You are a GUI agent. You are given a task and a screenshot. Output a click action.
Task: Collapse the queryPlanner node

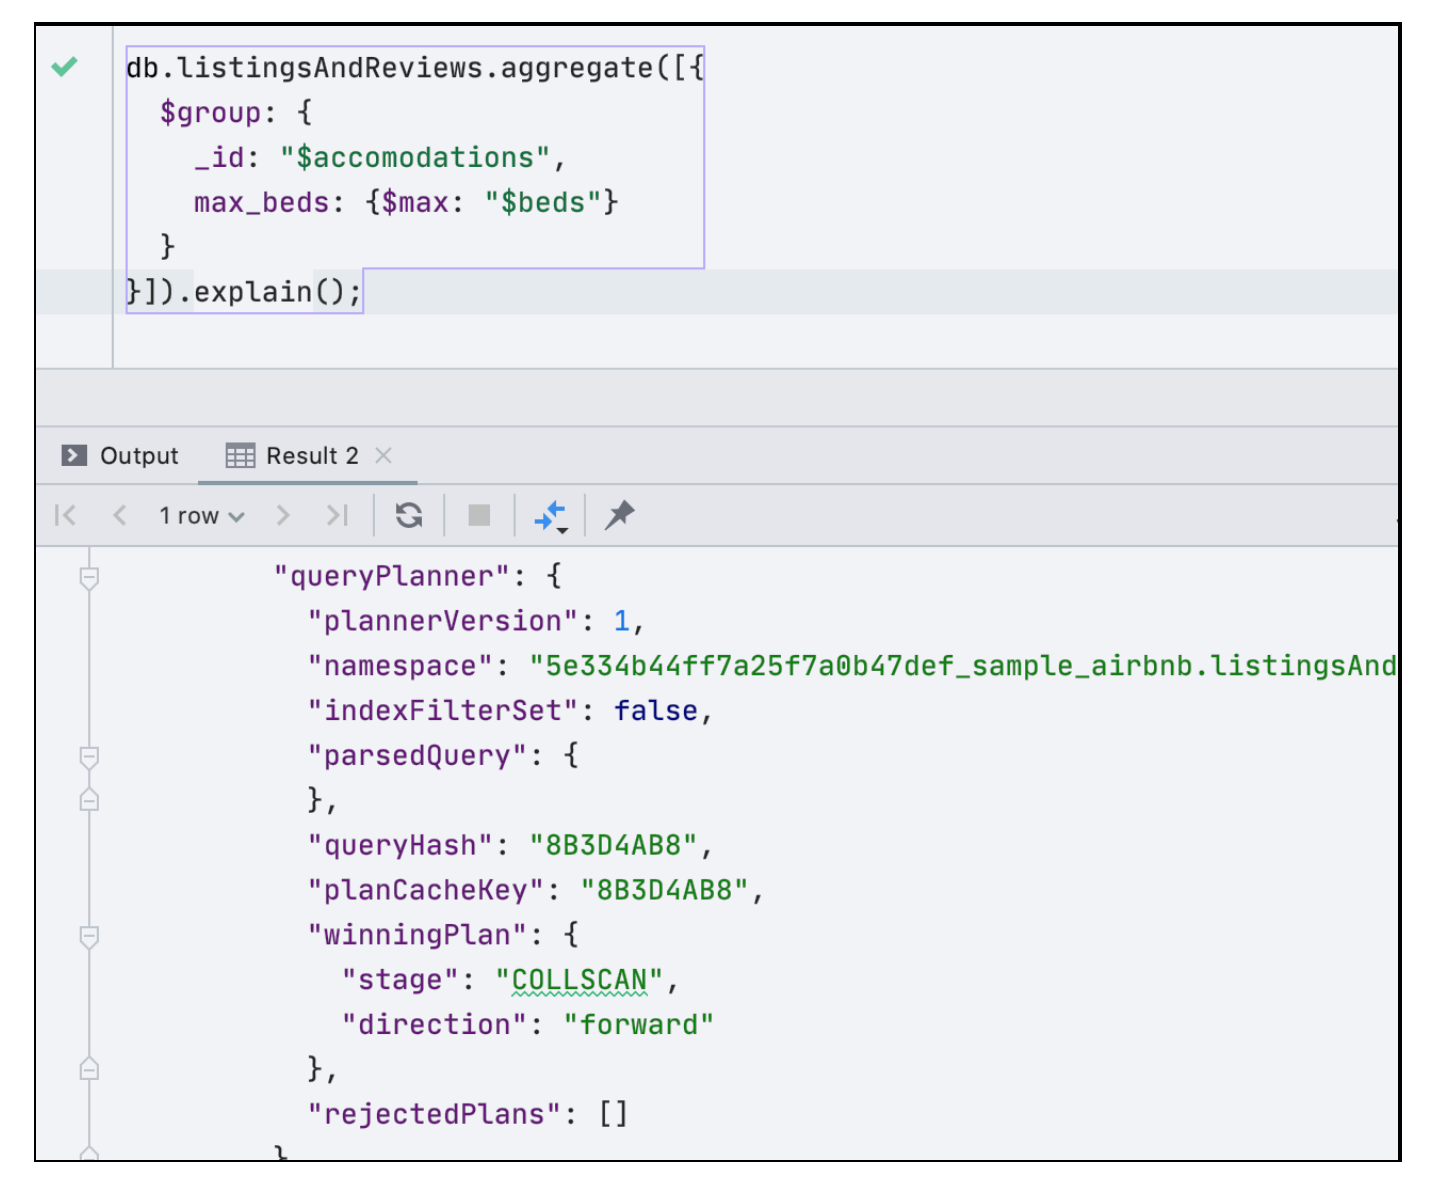coord(89,576)
